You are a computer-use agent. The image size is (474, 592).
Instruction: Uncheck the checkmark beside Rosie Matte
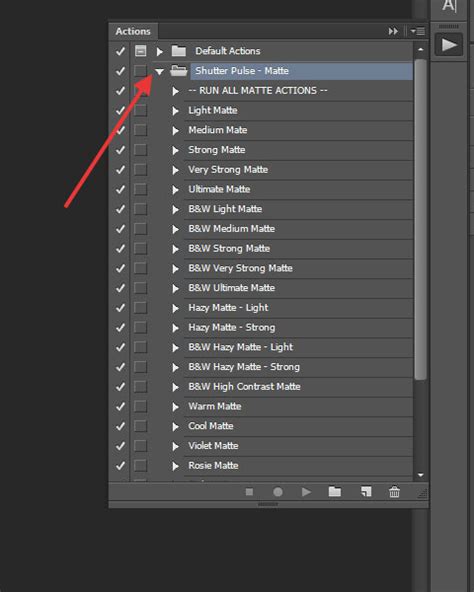click(120, 466)
